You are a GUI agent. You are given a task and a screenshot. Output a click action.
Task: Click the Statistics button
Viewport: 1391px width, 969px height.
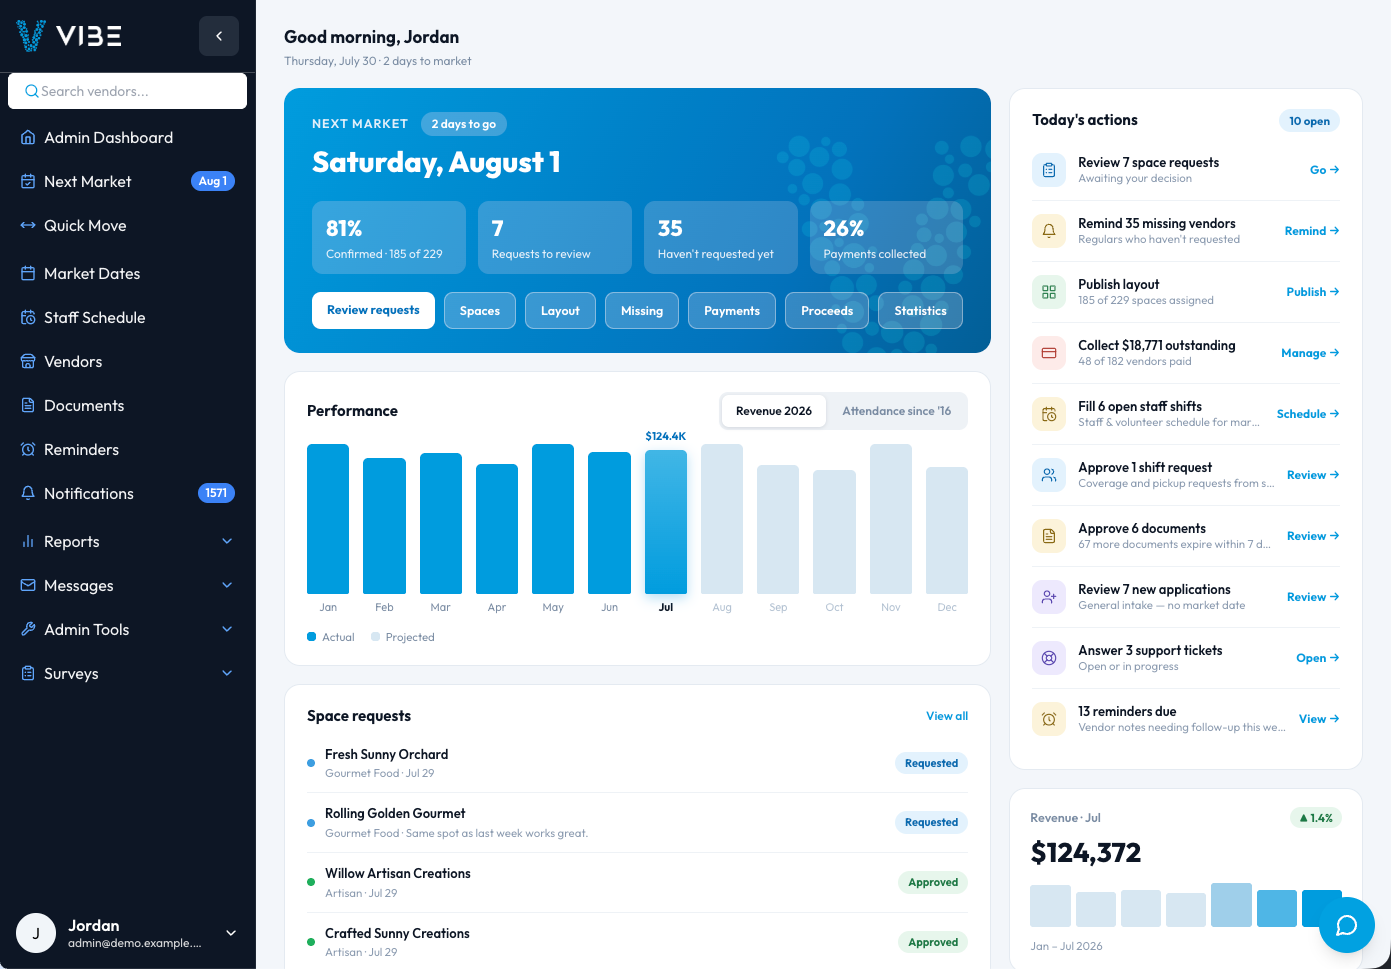pyautogui.click(x=921, y=311)
